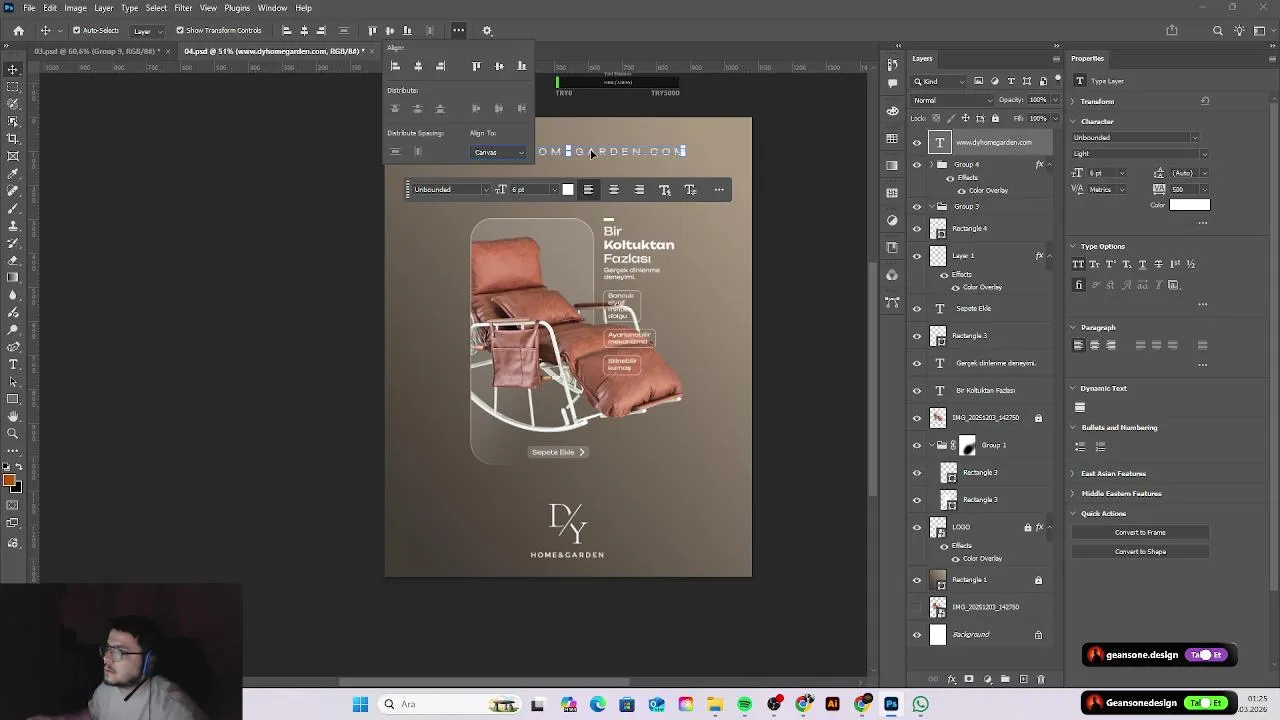Viewport: 1280px width, 720px height.
Task: Center text in the floating text bar
Action: tap(614, 190)
